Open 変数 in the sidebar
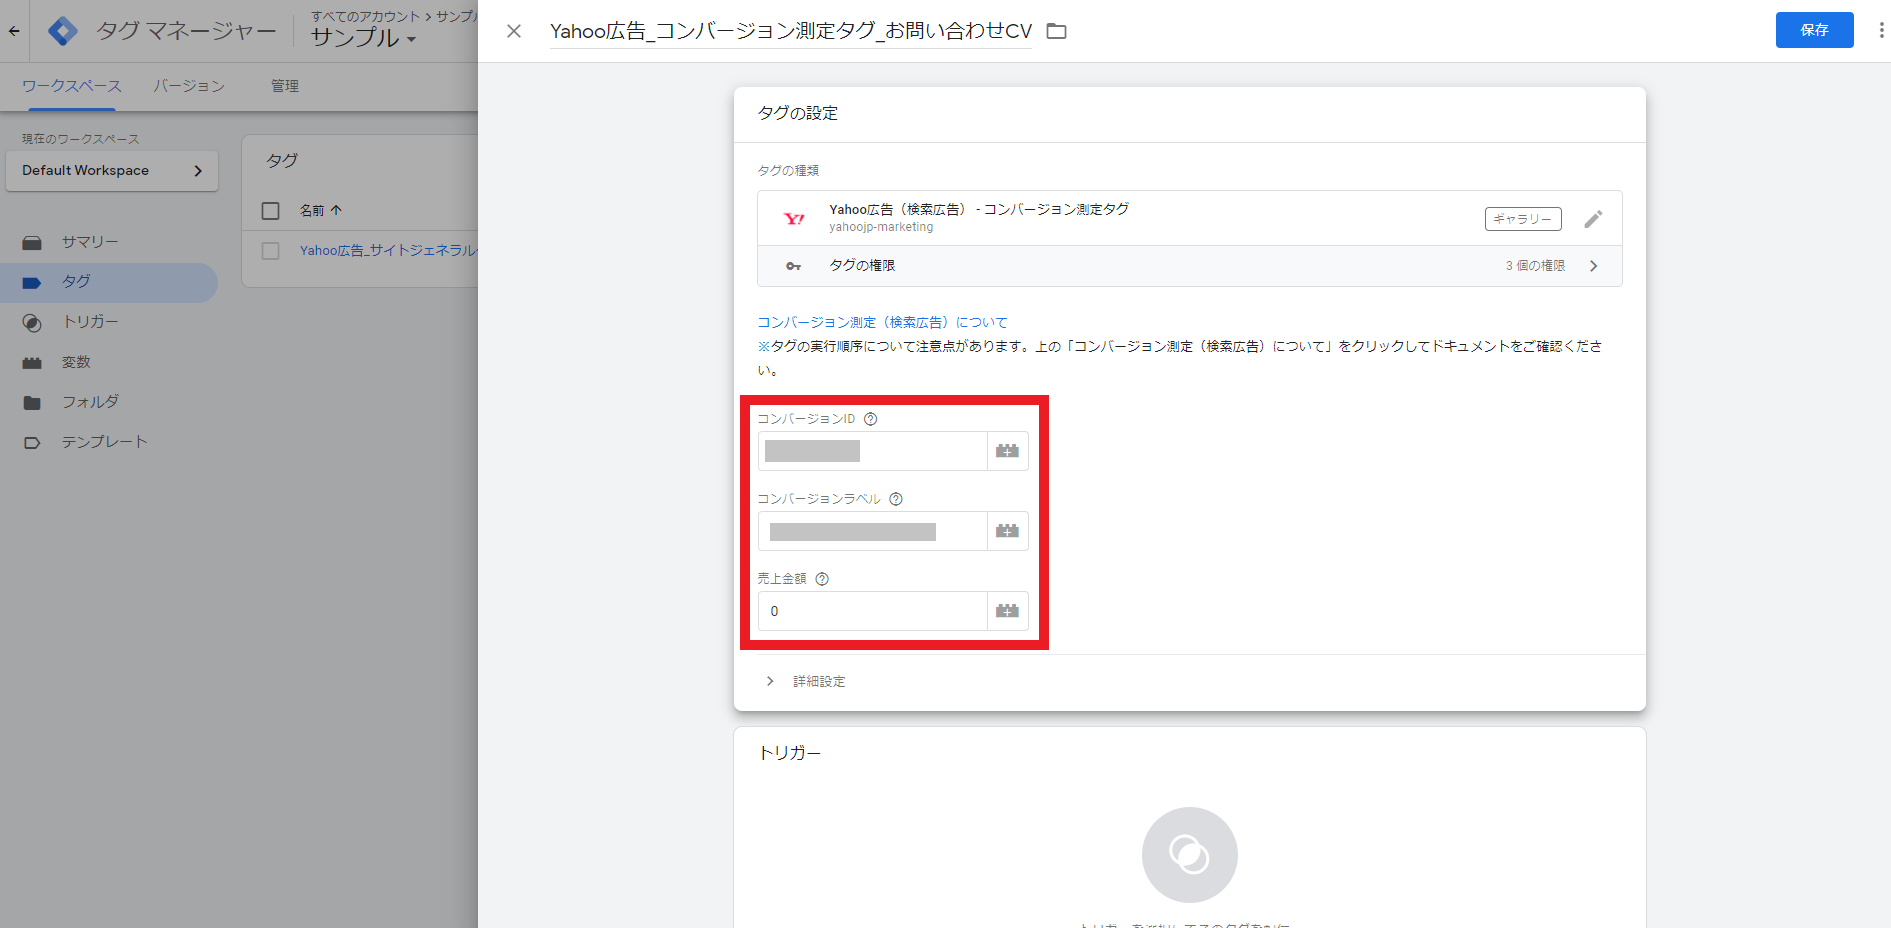The height and width of the screenshot is (928, 1891). pyautogui.click(x=109, y=362)
